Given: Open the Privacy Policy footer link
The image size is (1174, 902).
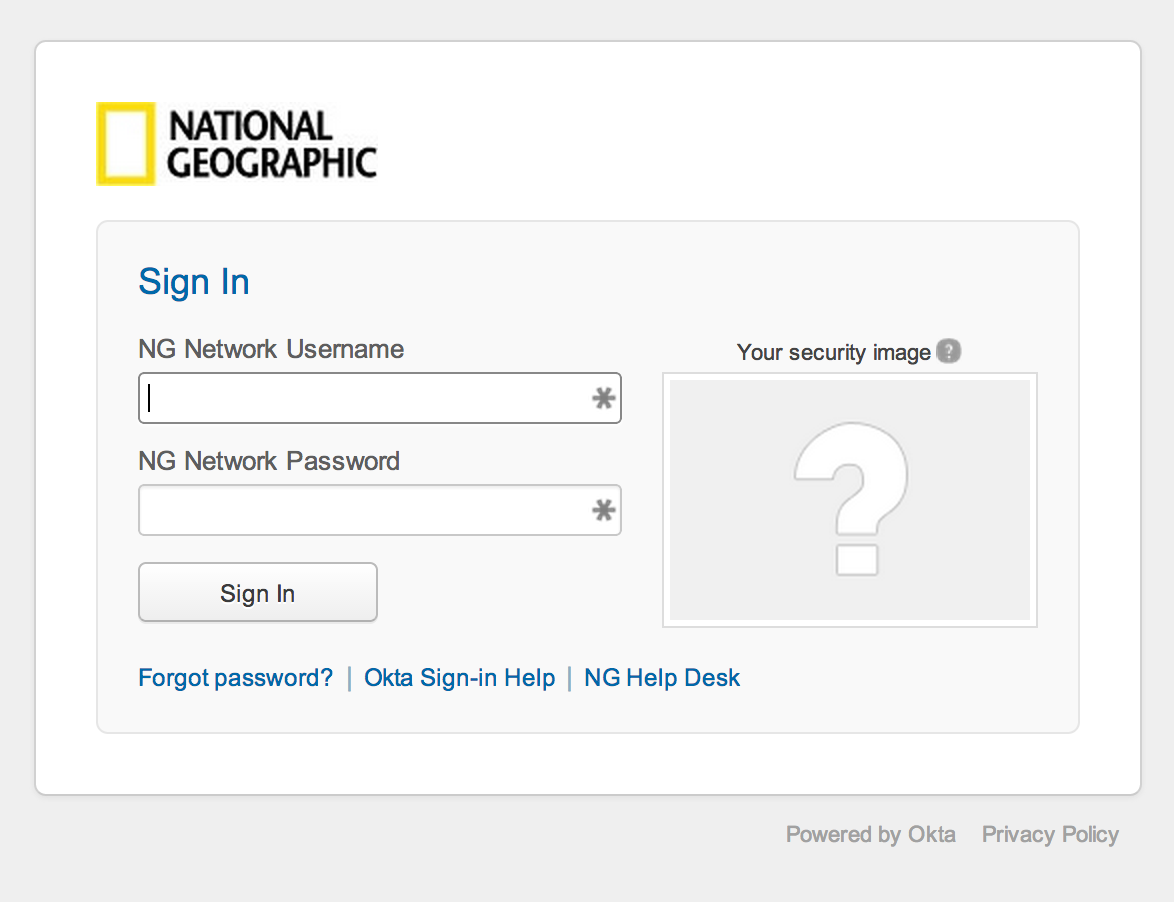Looking at the screenshot, I should click(1050, 834).
